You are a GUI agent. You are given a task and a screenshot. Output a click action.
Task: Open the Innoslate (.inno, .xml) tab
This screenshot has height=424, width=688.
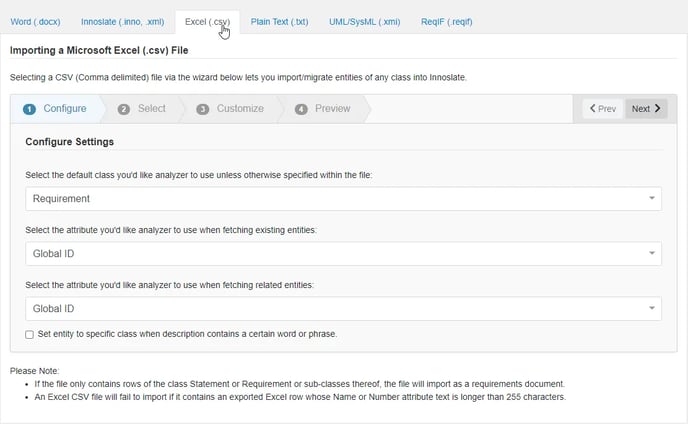[x=122, y=22]
